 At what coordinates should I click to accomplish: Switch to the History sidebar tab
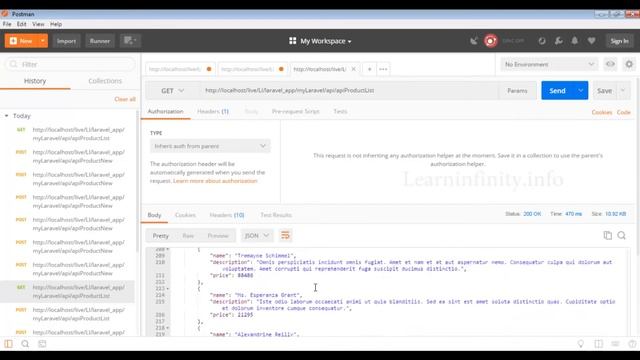35,81
